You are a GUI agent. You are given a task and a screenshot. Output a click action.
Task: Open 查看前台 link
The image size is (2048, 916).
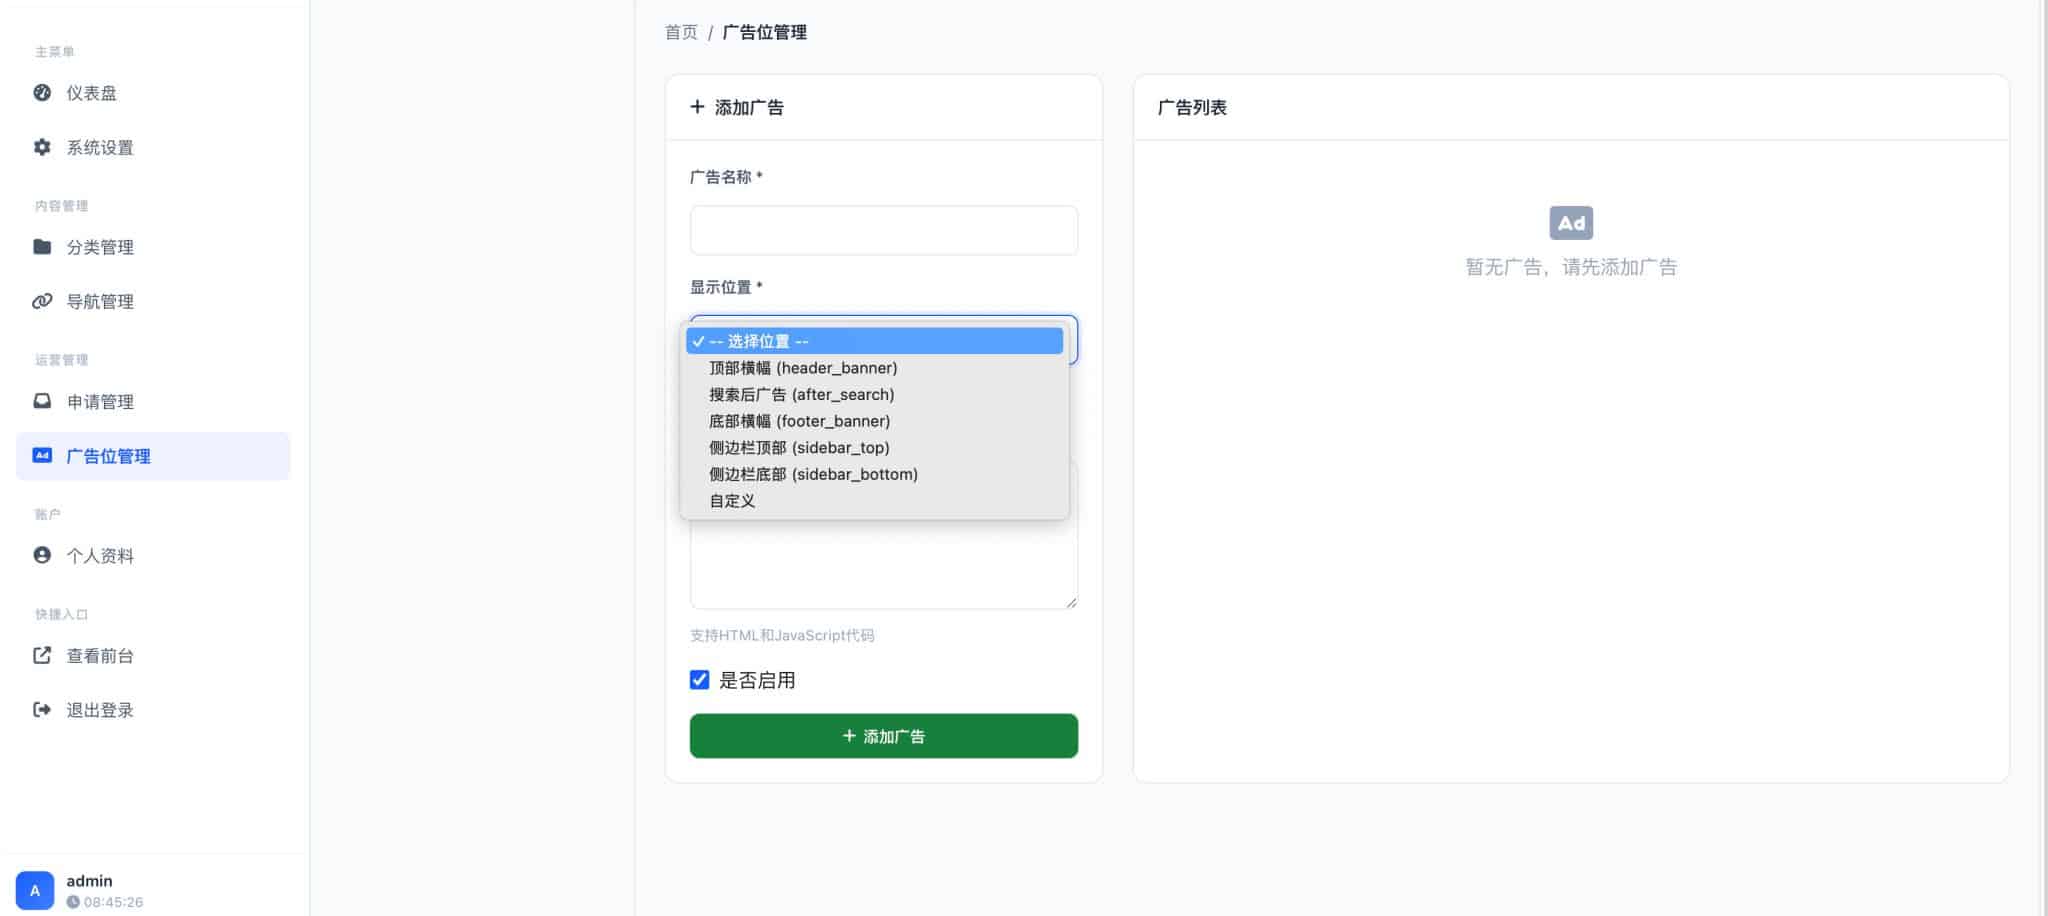153,655
